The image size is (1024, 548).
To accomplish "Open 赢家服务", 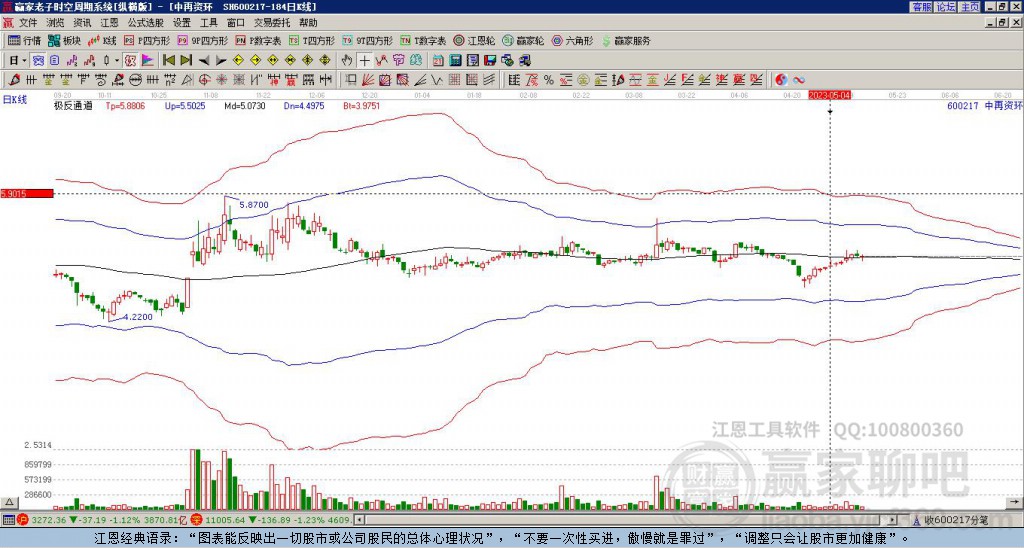I will coord(626,41).
